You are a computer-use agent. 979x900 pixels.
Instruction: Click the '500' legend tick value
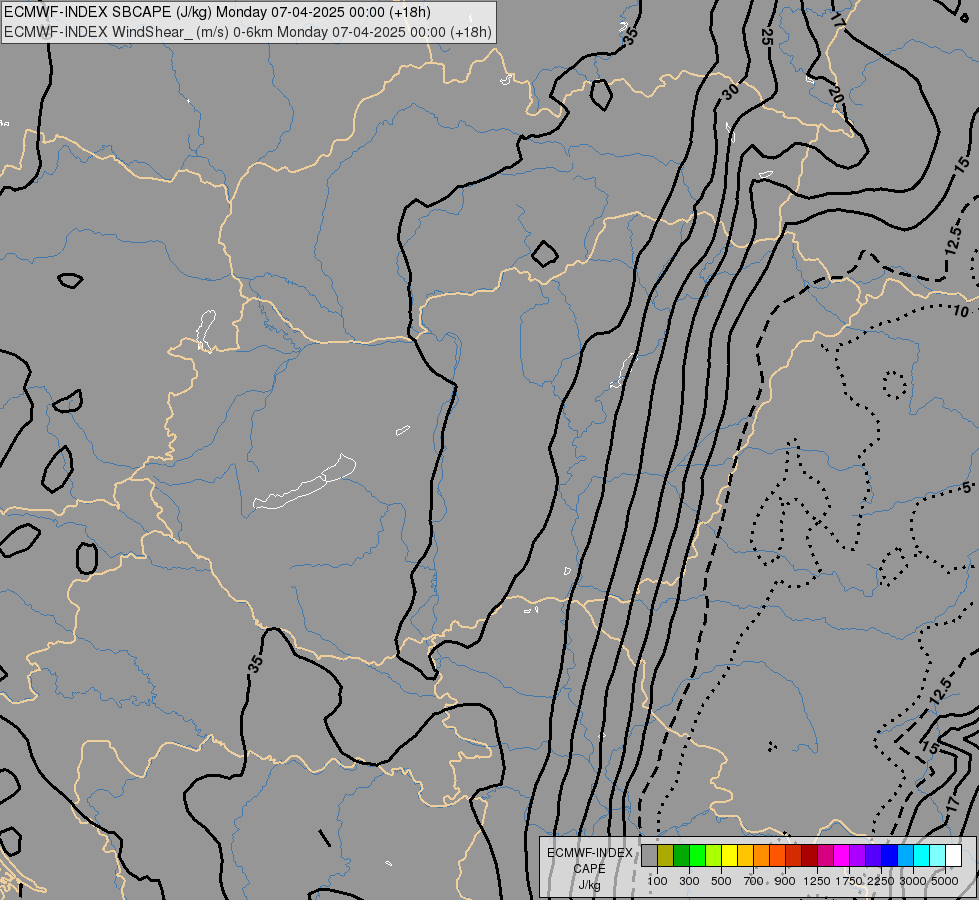pos(721,881)
